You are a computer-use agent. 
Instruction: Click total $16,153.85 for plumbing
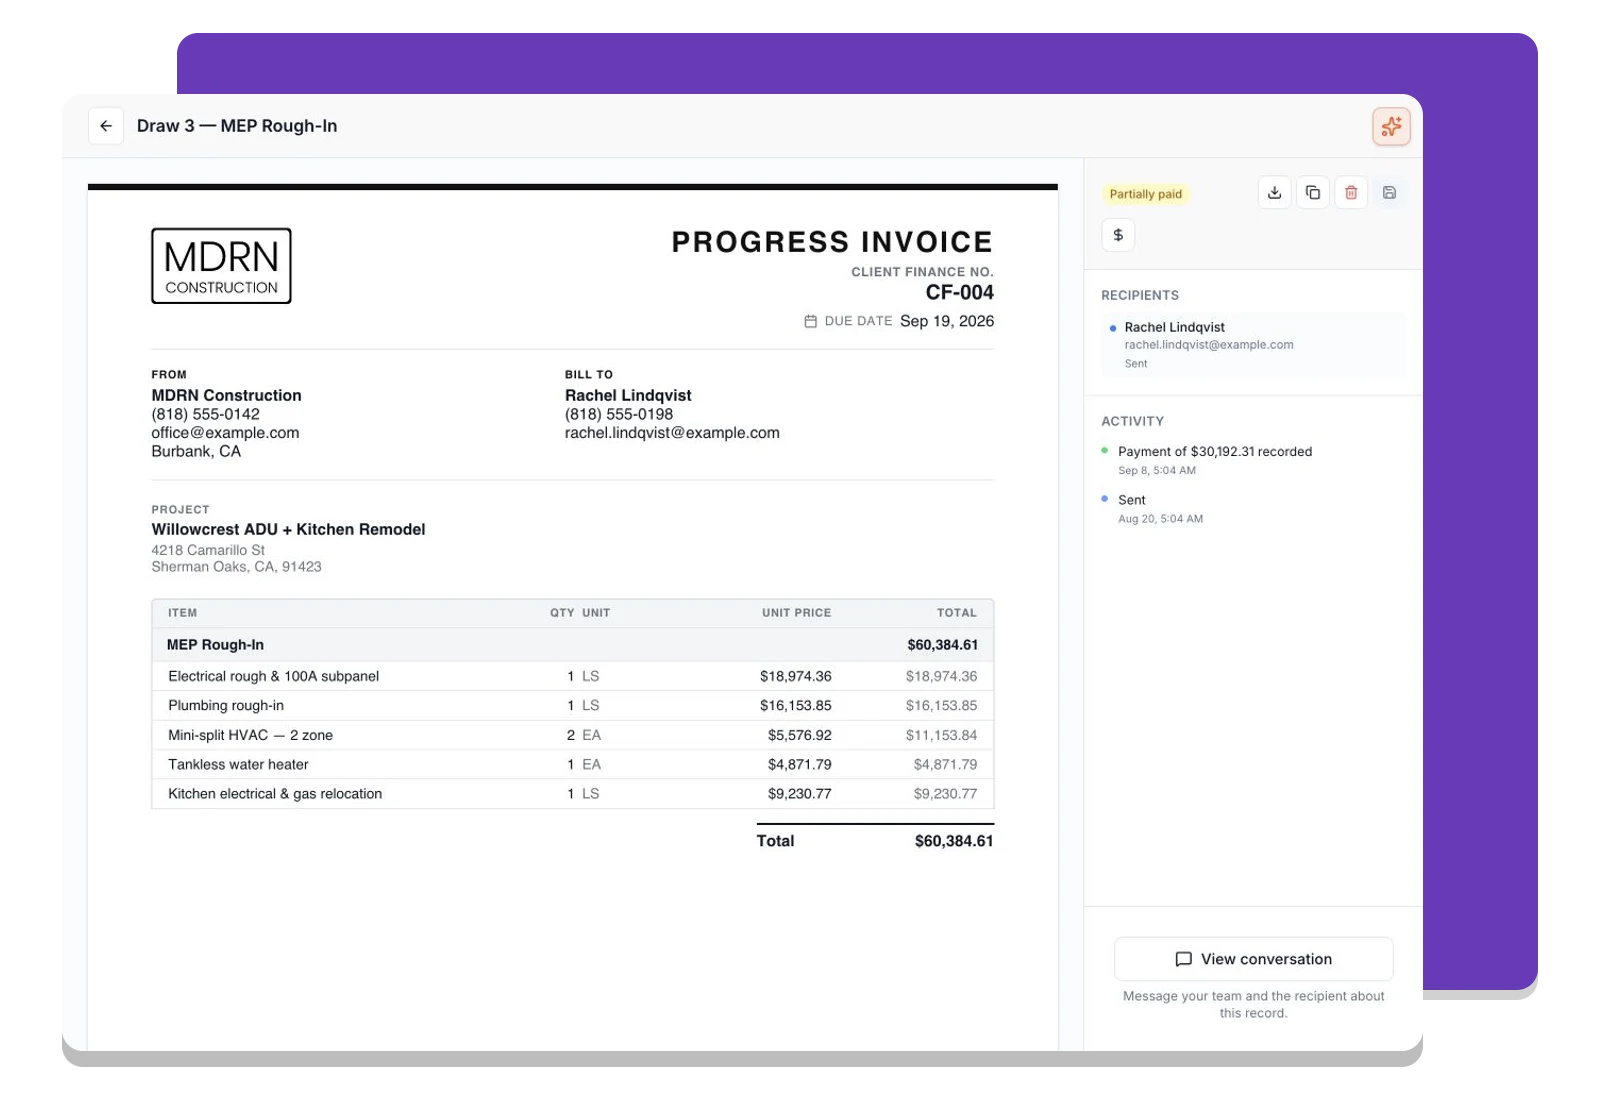pyautogui.click(x=941, y=705)
